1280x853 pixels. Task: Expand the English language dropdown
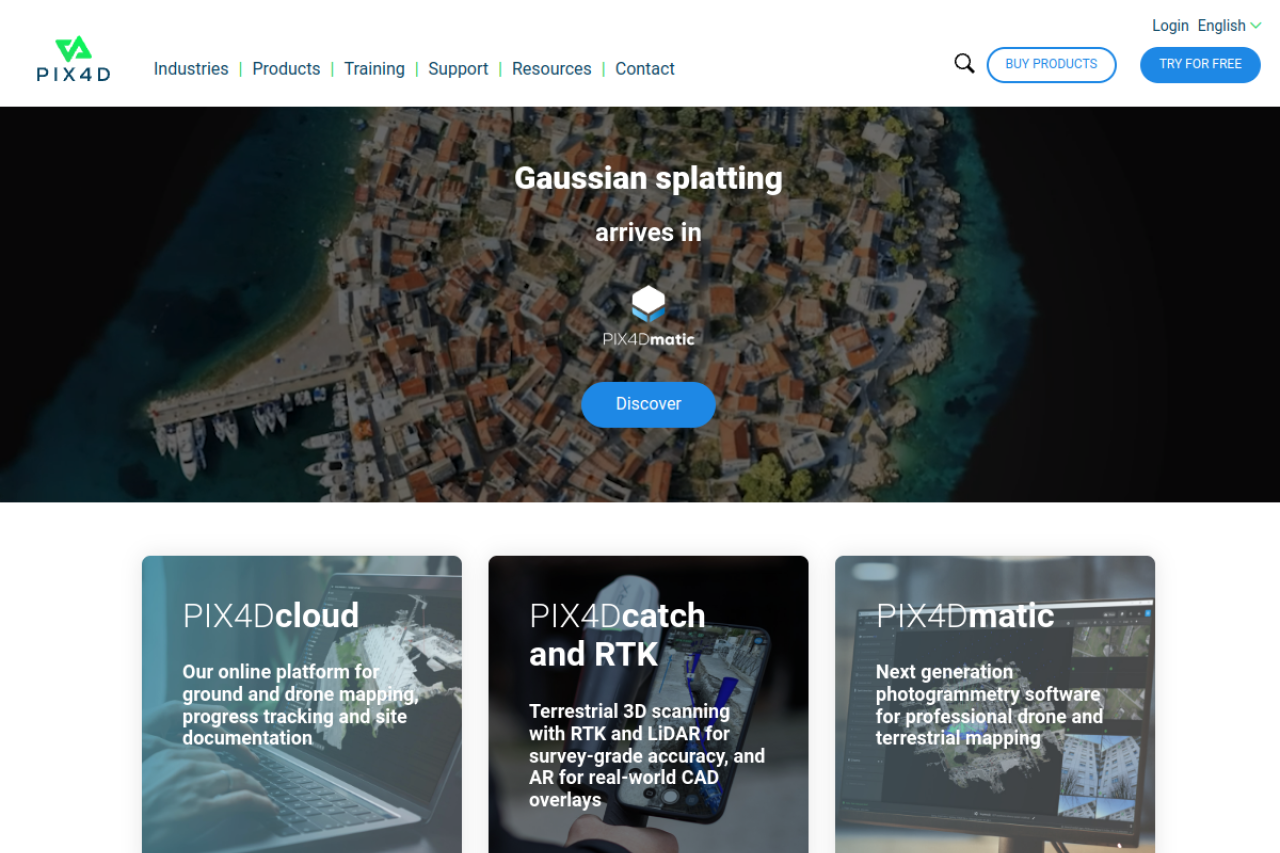click(x=1229, y=26)
